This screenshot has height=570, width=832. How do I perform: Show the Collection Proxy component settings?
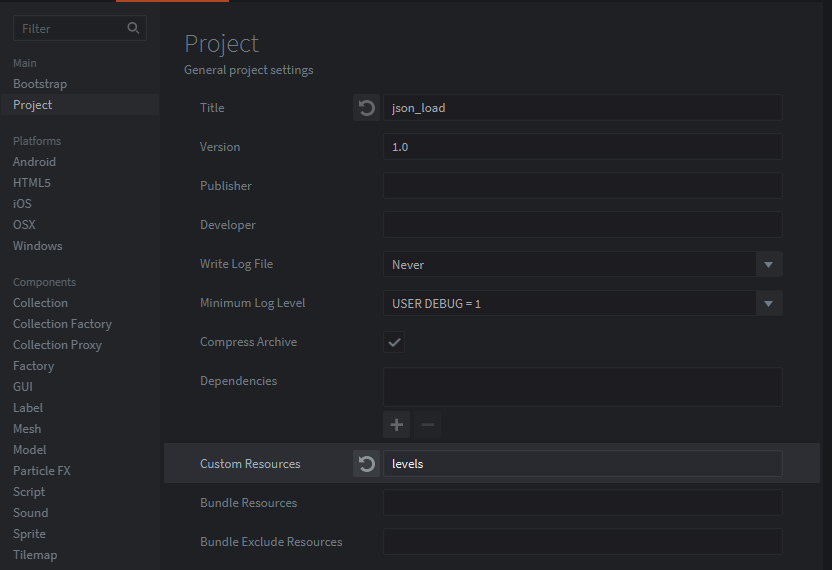click(57, 345)
